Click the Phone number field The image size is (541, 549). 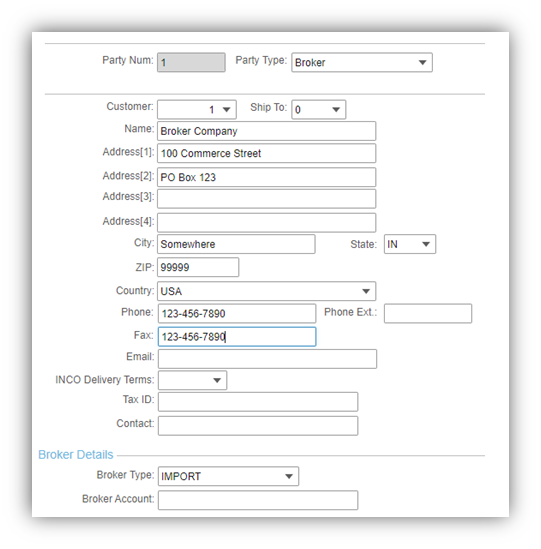pyautogui.click(x=237, y=313)
